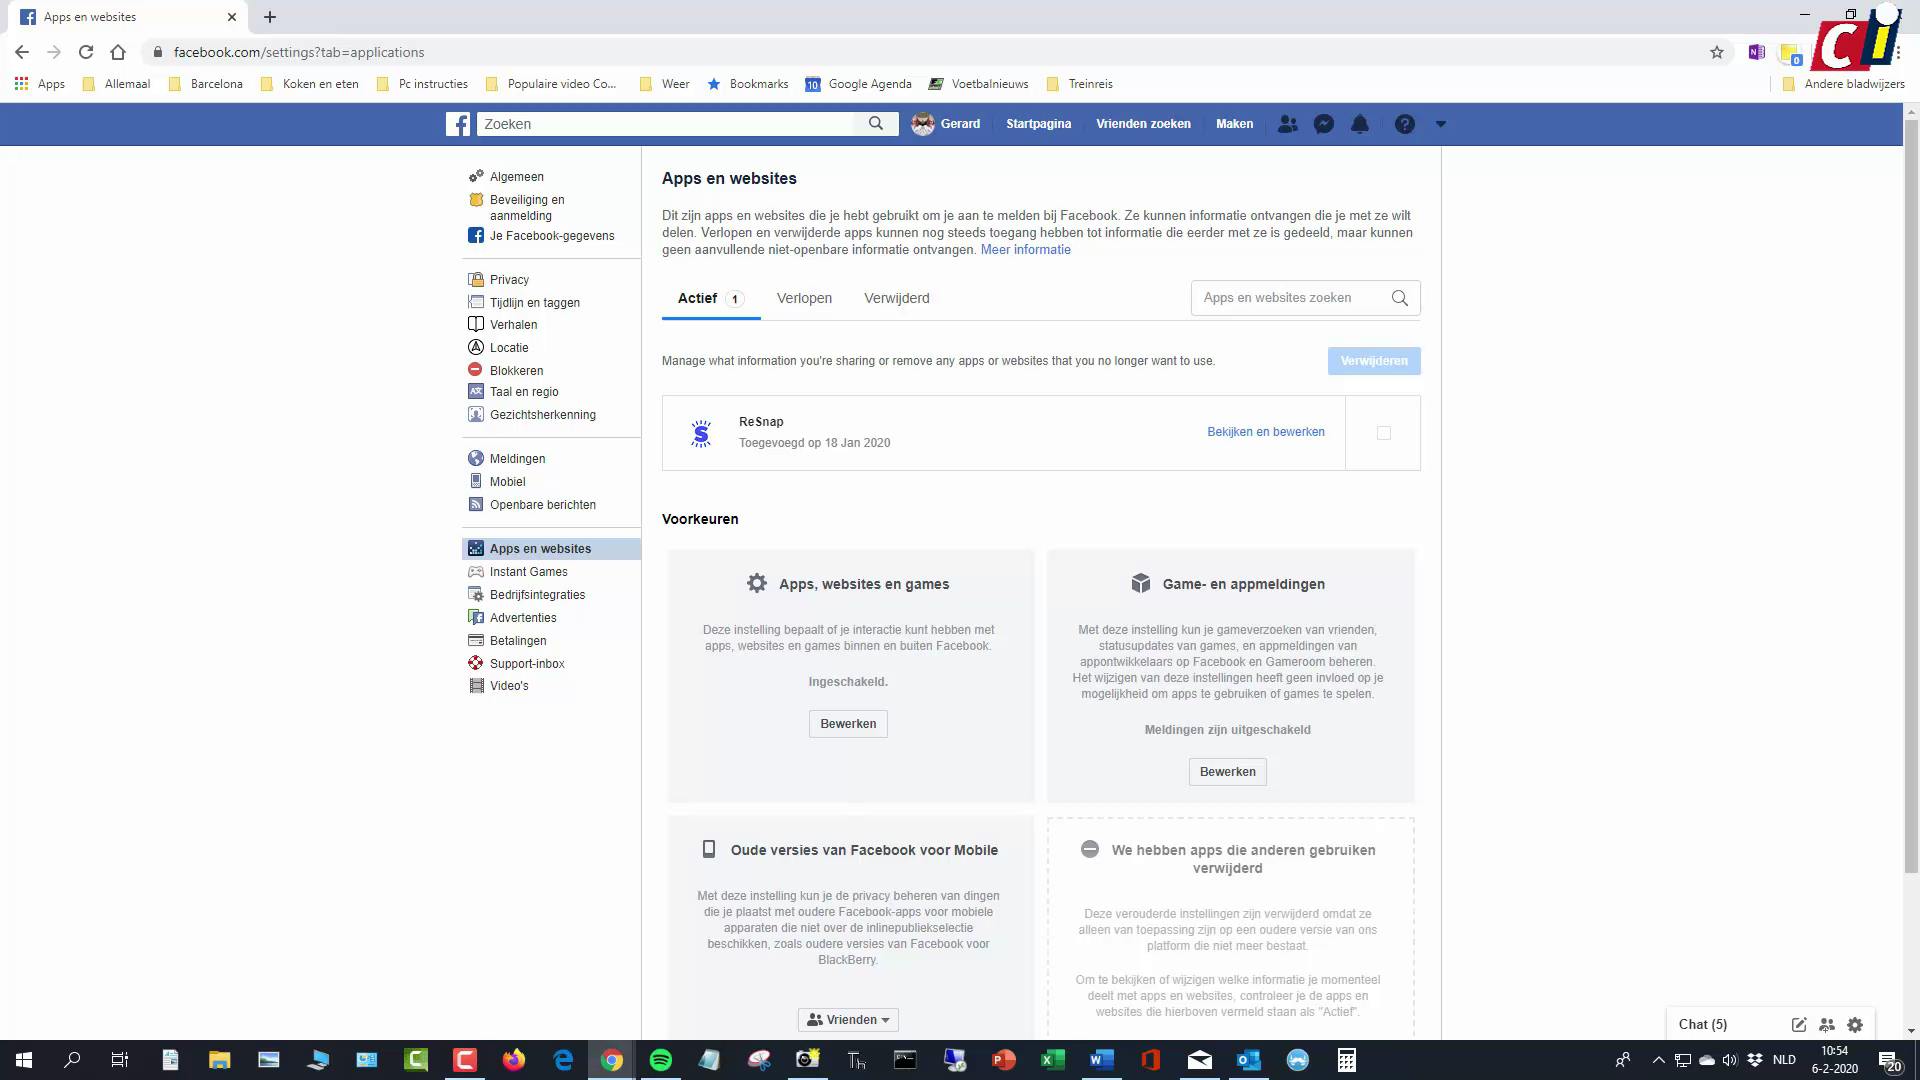
Task: Click Bewerken under Apps, websites en games
Action: point(848,724)
